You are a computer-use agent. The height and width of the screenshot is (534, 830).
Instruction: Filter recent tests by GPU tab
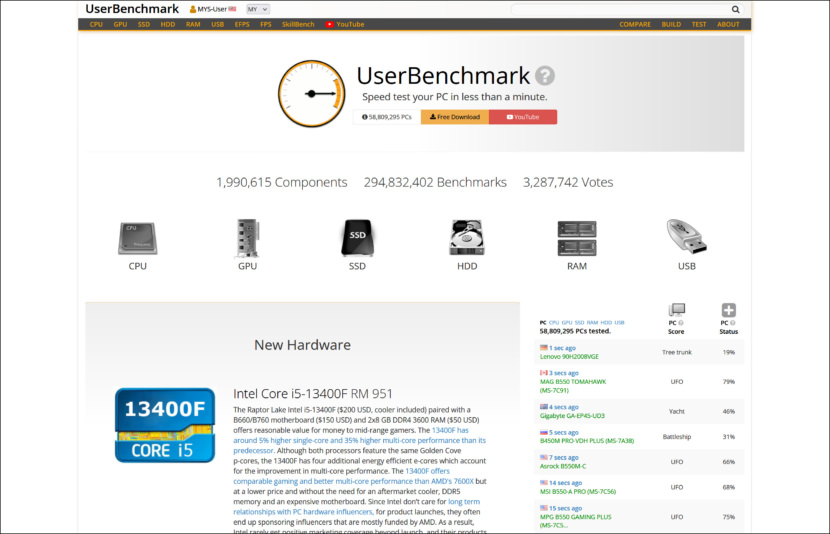(x=567, y=322)
